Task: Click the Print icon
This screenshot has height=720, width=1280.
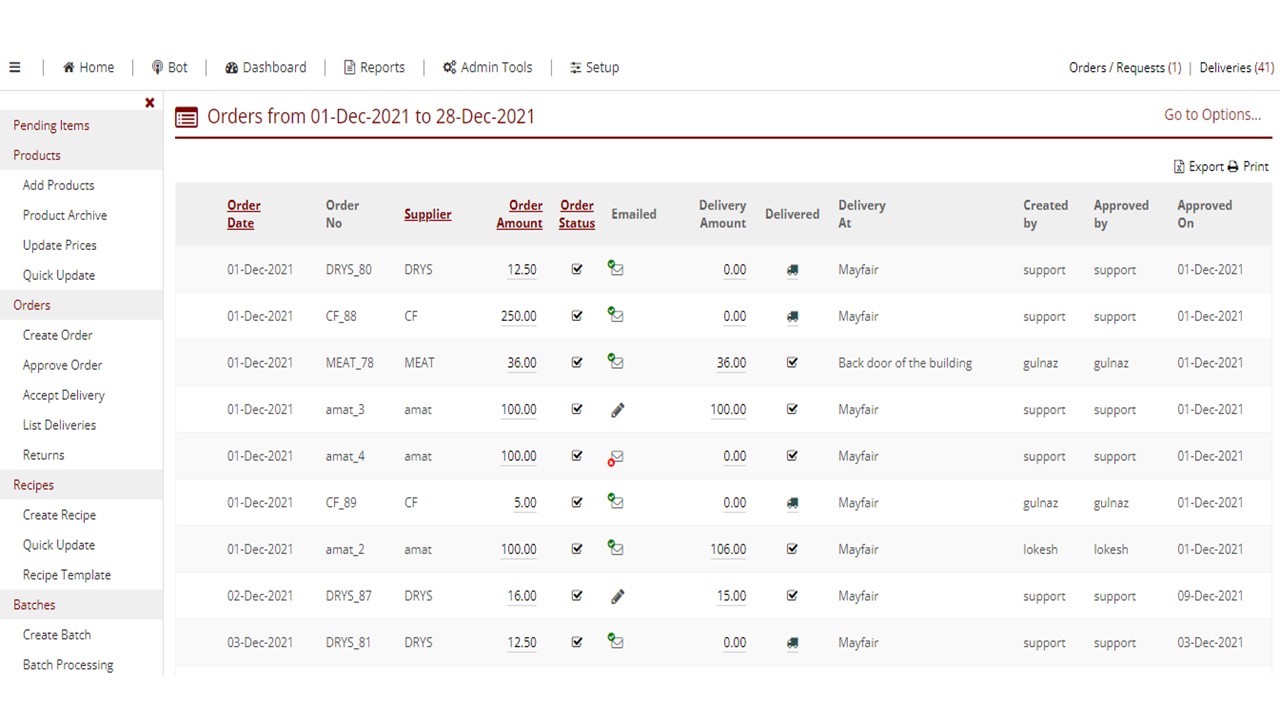Action: point(1233,167)
